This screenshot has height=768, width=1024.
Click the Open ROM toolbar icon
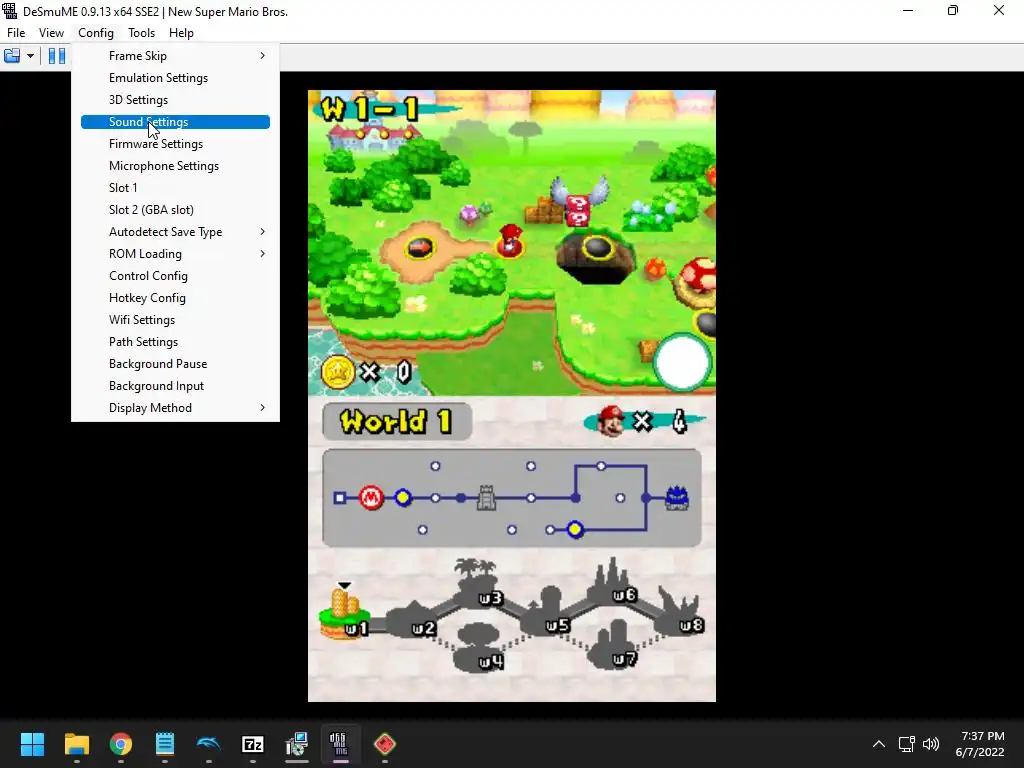pyautogui.click(x=12, y=56)
